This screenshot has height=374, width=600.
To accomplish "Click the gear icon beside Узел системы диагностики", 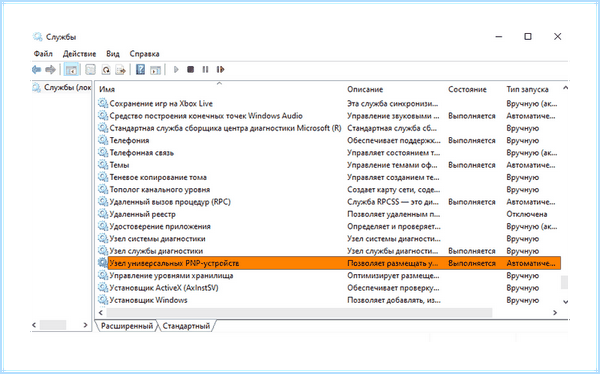I will point(103,238).
